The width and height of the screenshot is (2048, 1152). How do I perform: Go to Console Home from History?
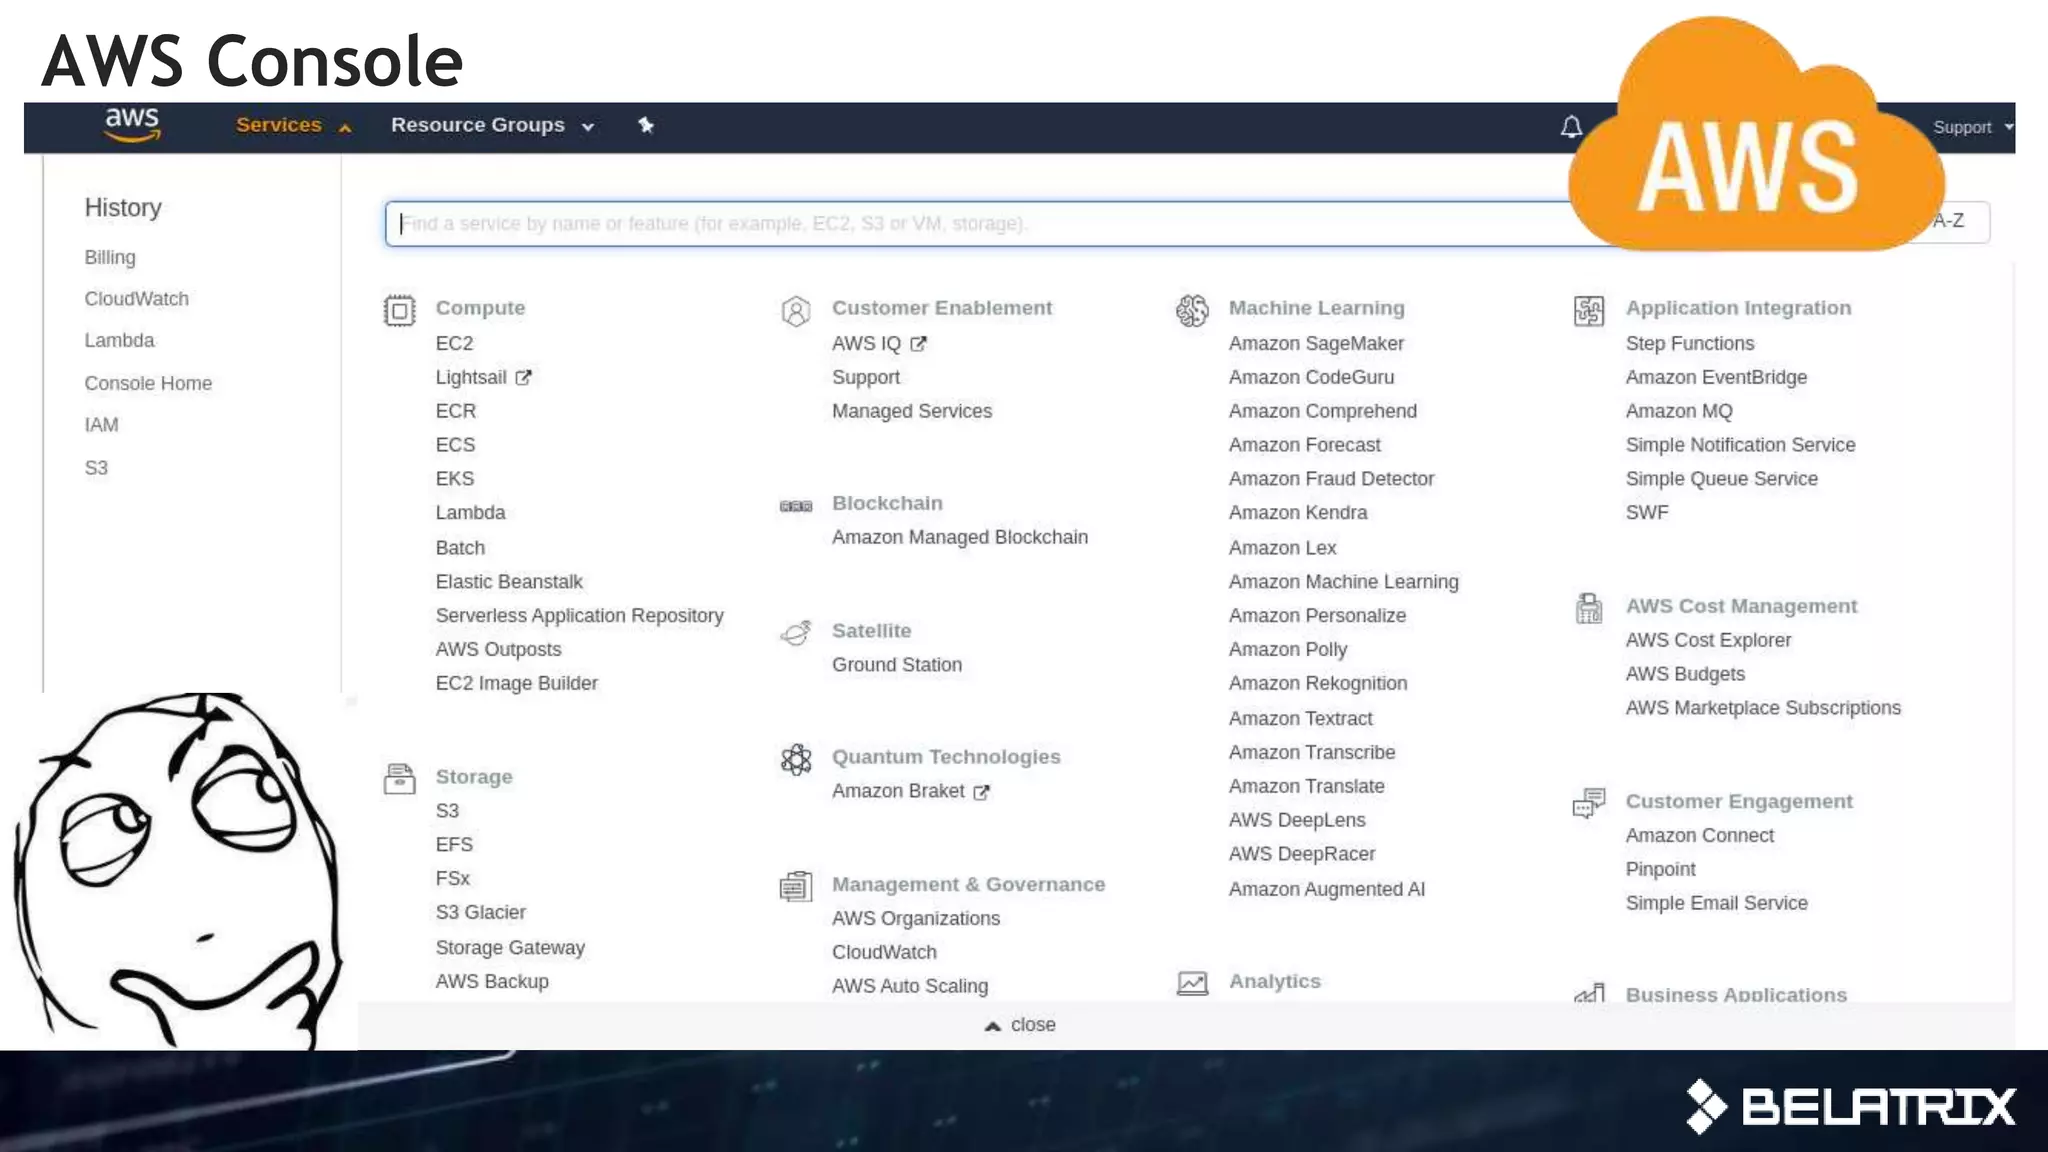148,383
